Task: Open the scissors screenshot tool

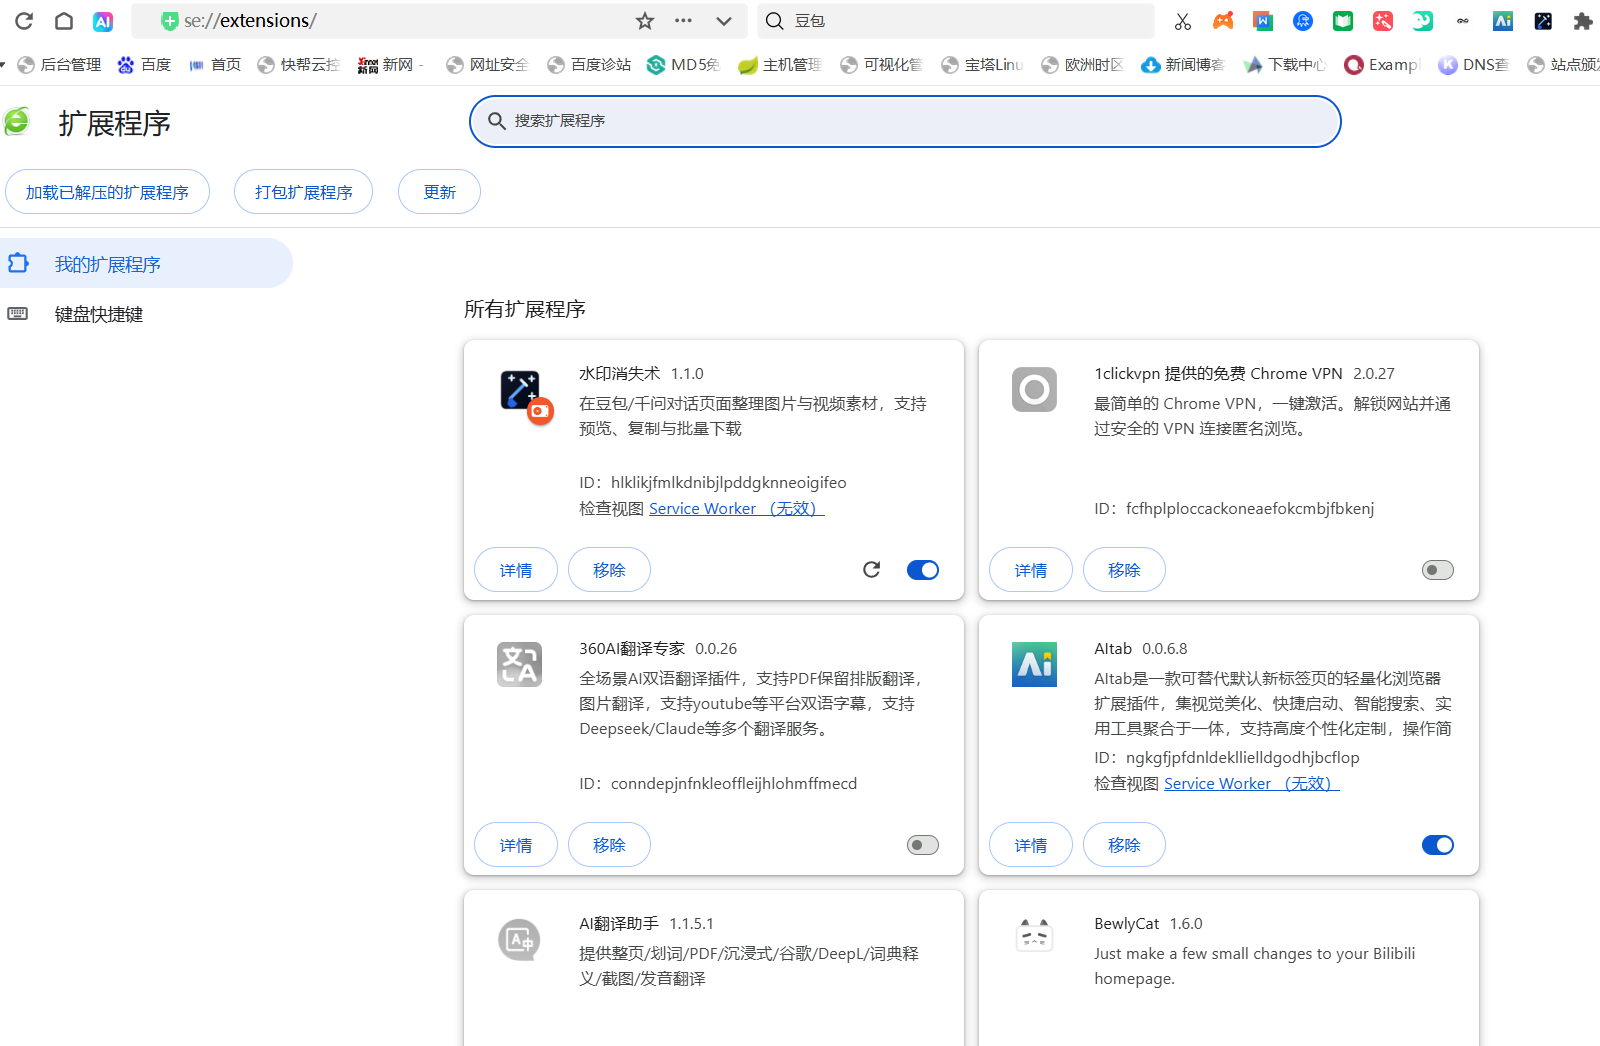Action: click(x=1183, y=21)
